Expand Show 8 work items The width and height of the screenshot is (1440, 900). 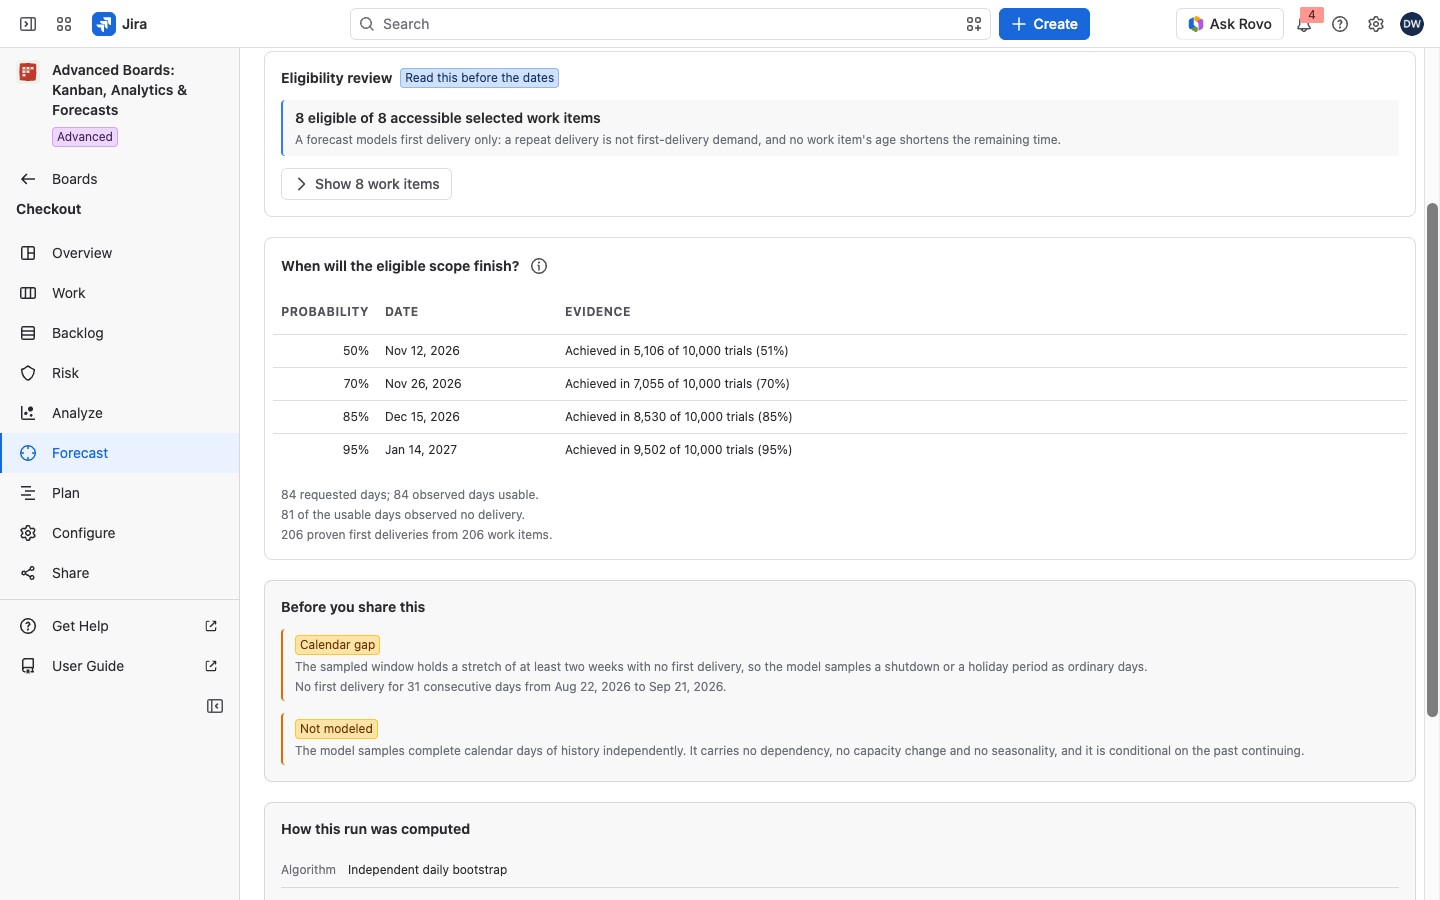[x=366, y=184]
